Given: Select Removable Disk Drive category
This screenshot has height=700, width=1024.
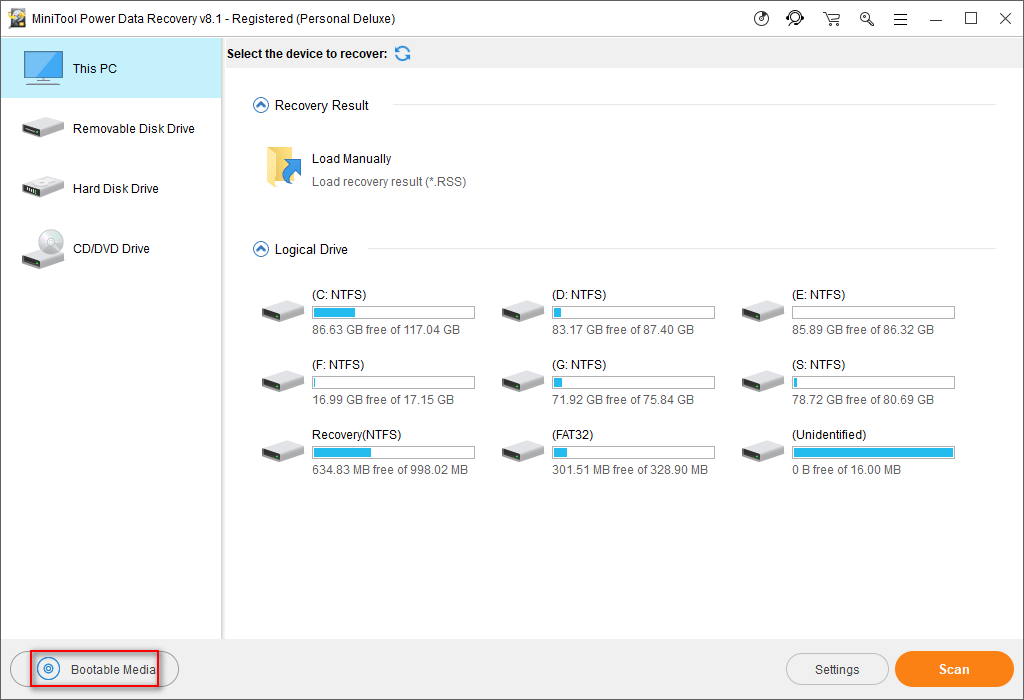Looking at the screenshot, I should (112, 128).
